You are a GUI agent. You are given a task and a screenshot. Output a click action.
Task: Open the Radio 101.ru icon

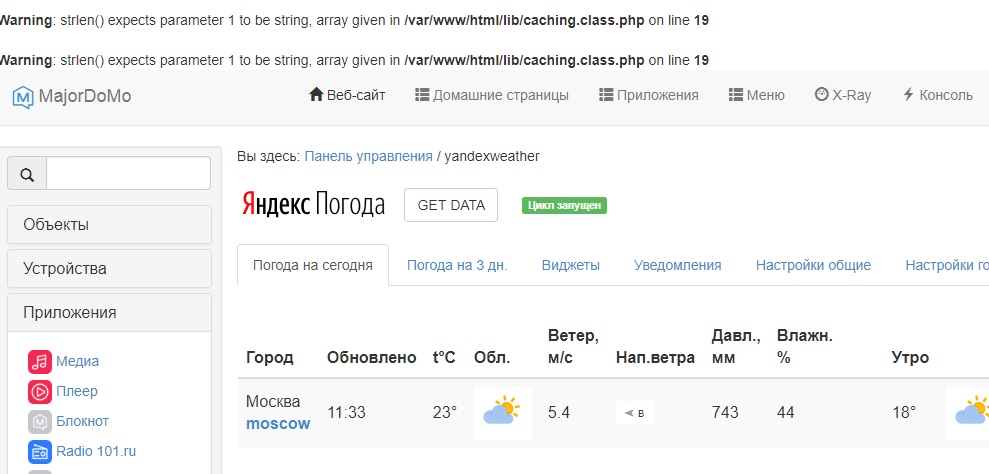[40, 451]
